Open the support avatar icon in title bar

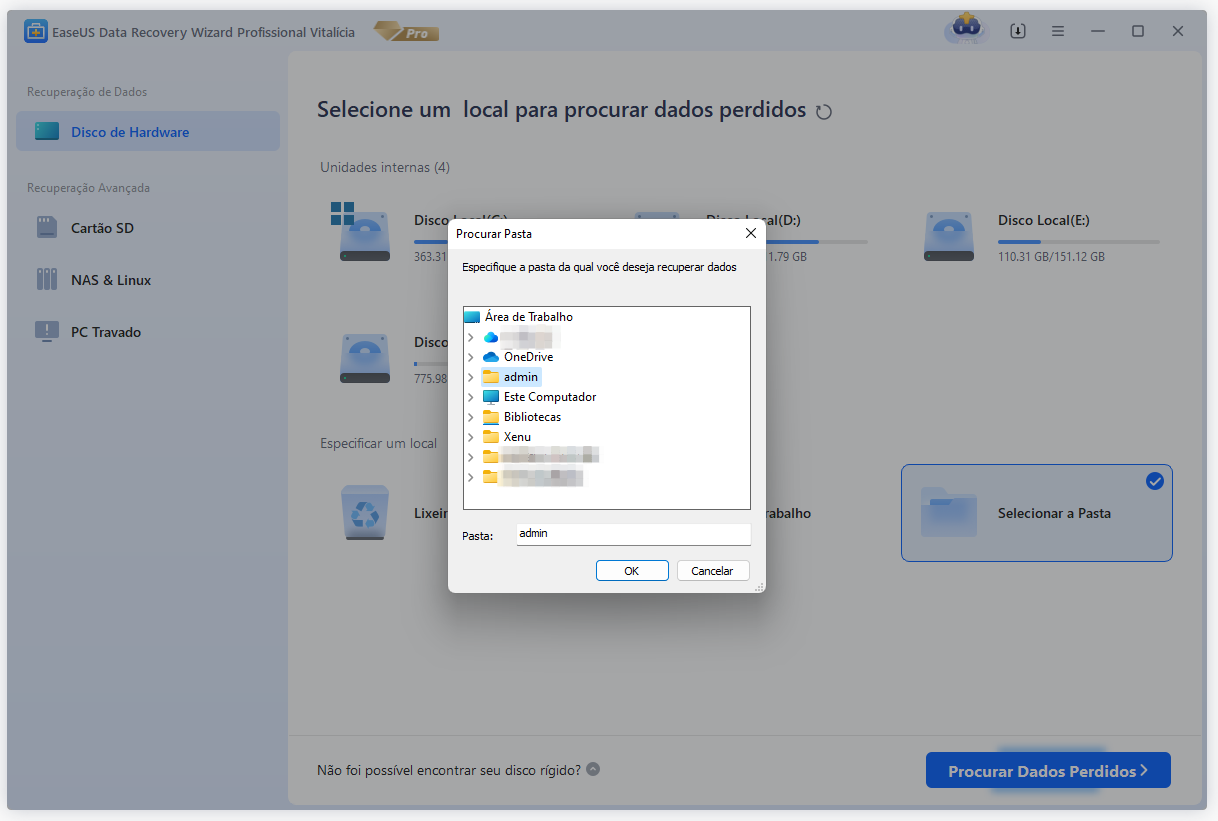pos(967,30)
